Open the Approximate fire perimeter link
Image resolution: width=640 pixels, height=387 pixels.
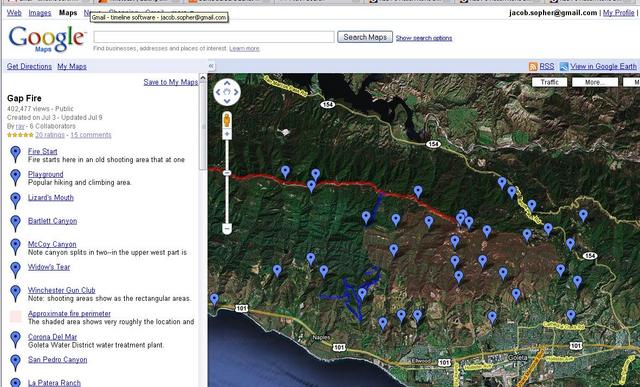click(69, 314)
